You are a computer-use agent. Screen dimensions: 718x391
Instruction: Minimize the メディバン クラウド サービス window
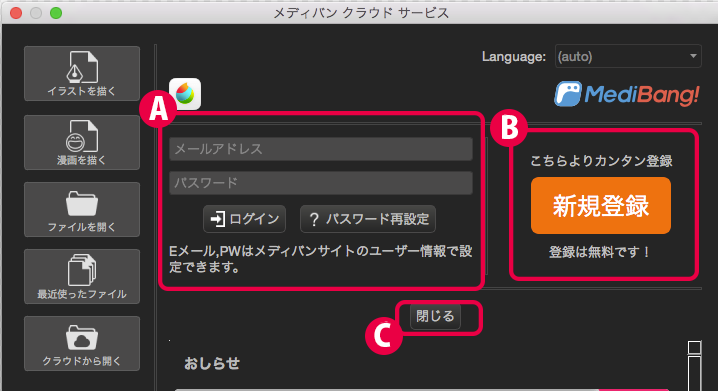[36, 13]
